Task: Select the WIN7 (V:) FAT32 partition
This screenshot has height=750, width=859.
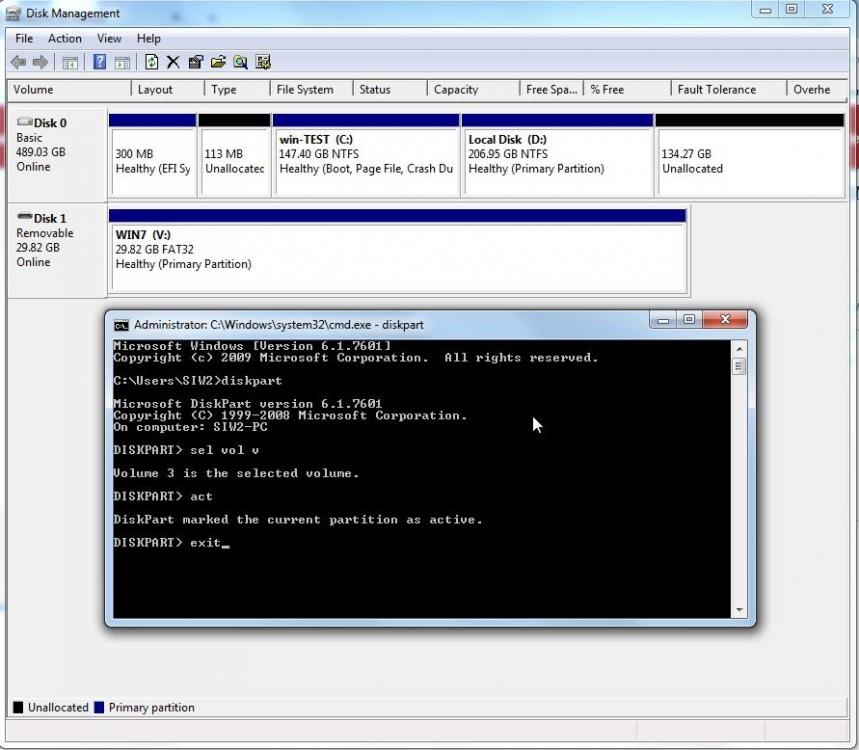Action: pyautogui.click(x=397, y=250)
